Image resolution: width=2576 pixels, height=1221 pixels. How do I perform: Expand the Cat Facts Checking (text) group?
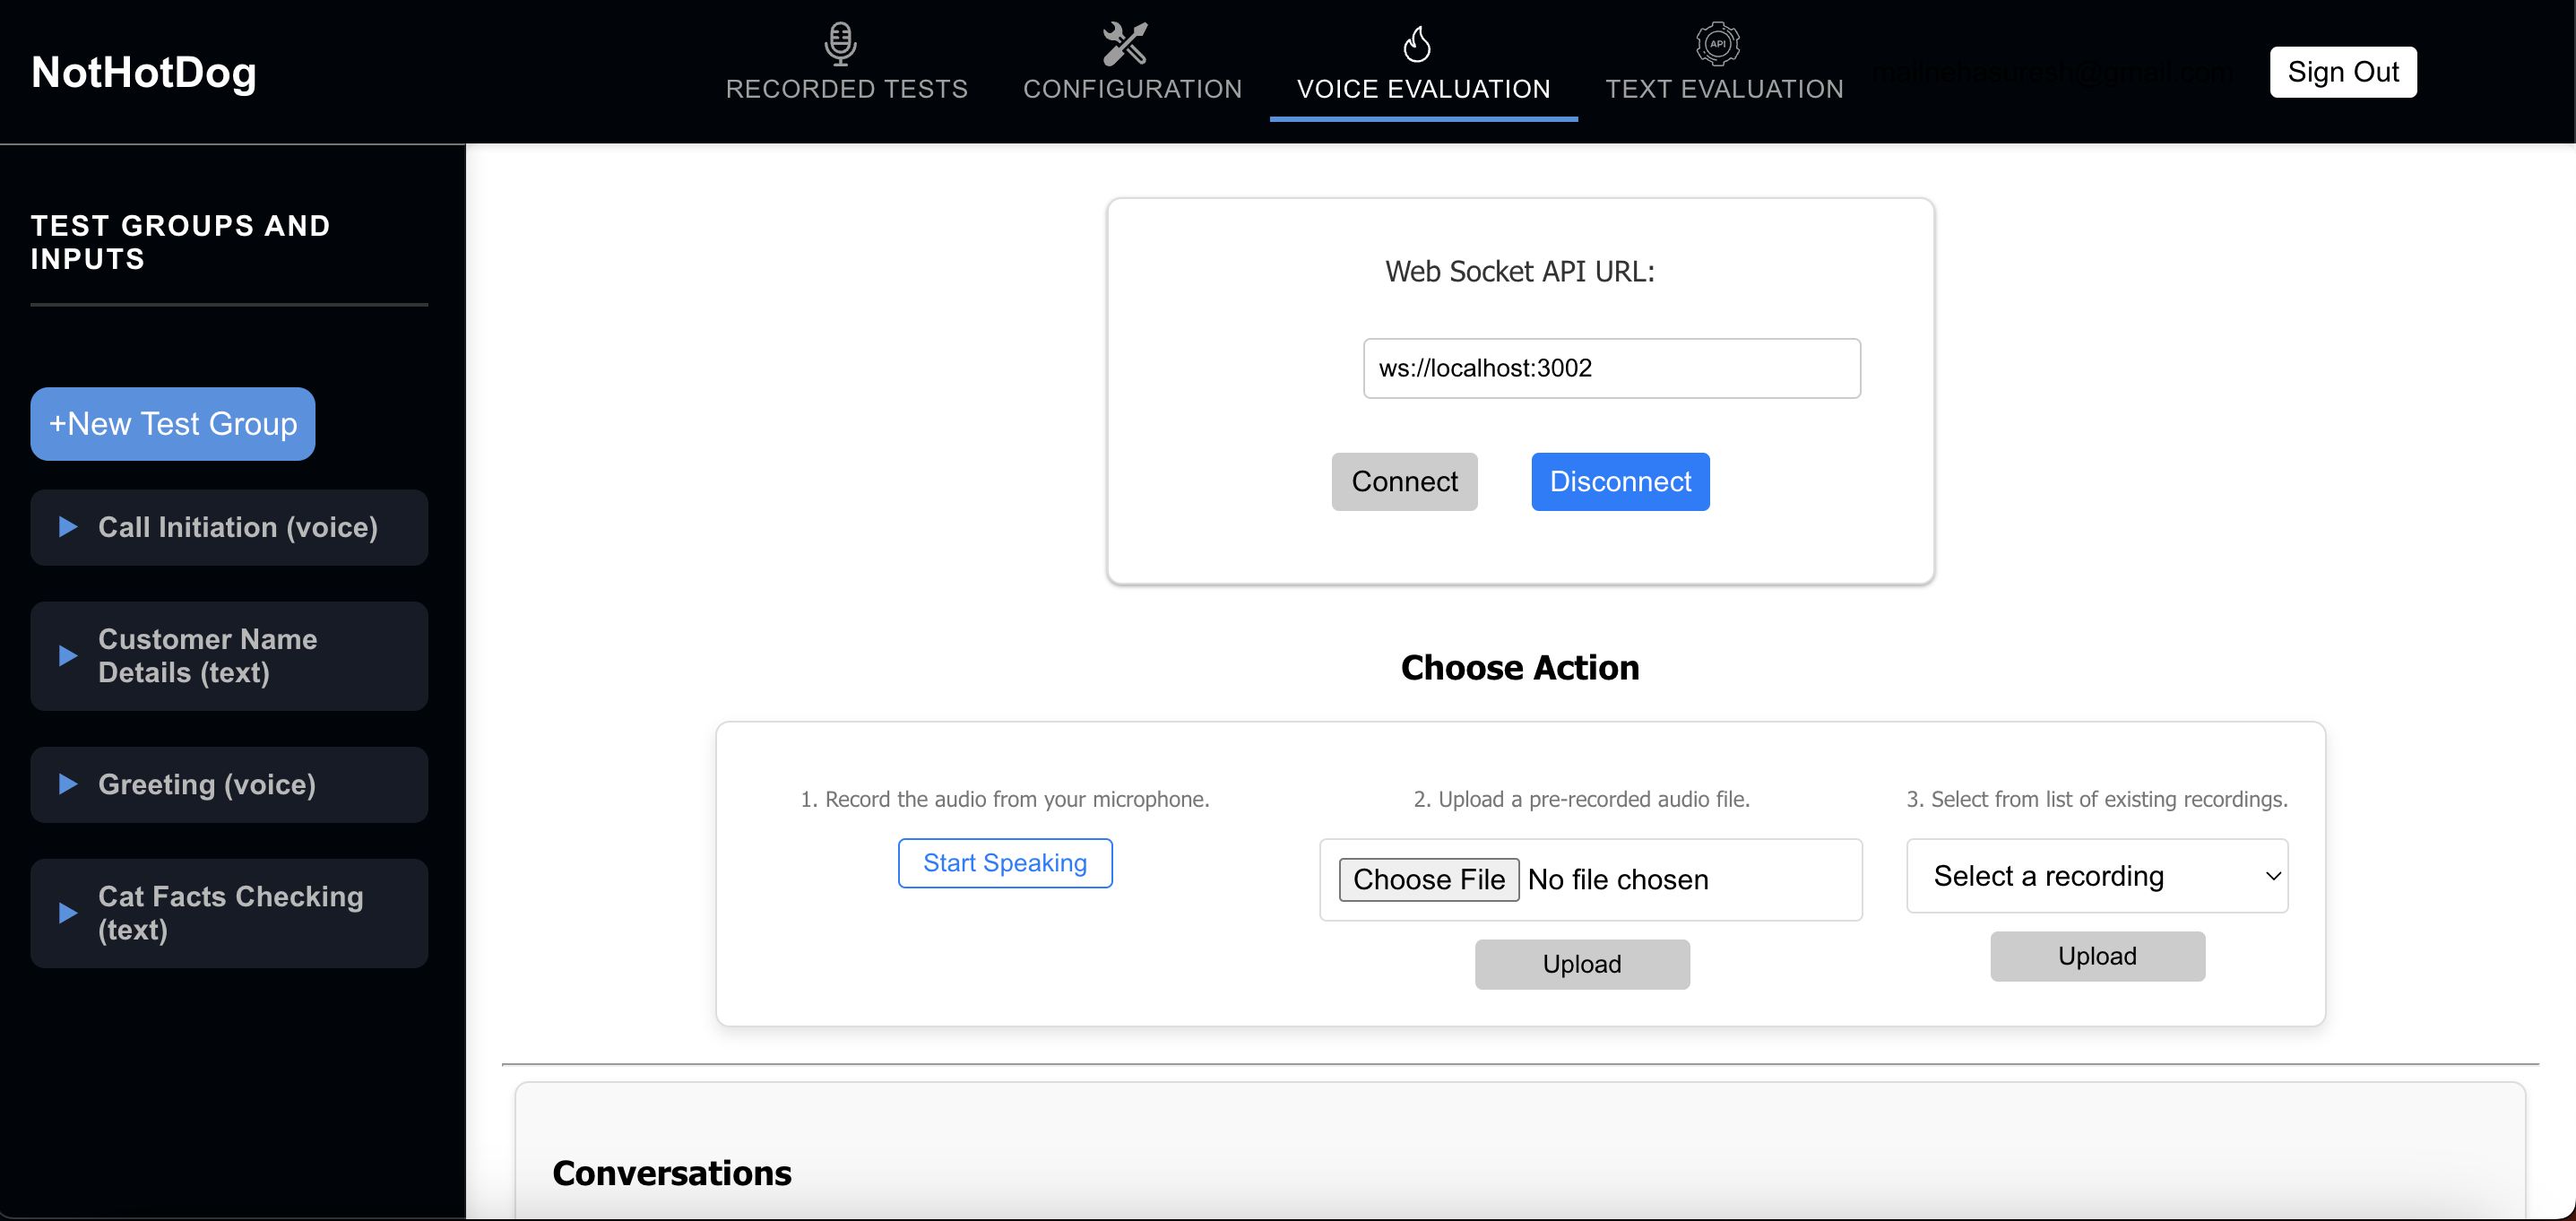67,912
